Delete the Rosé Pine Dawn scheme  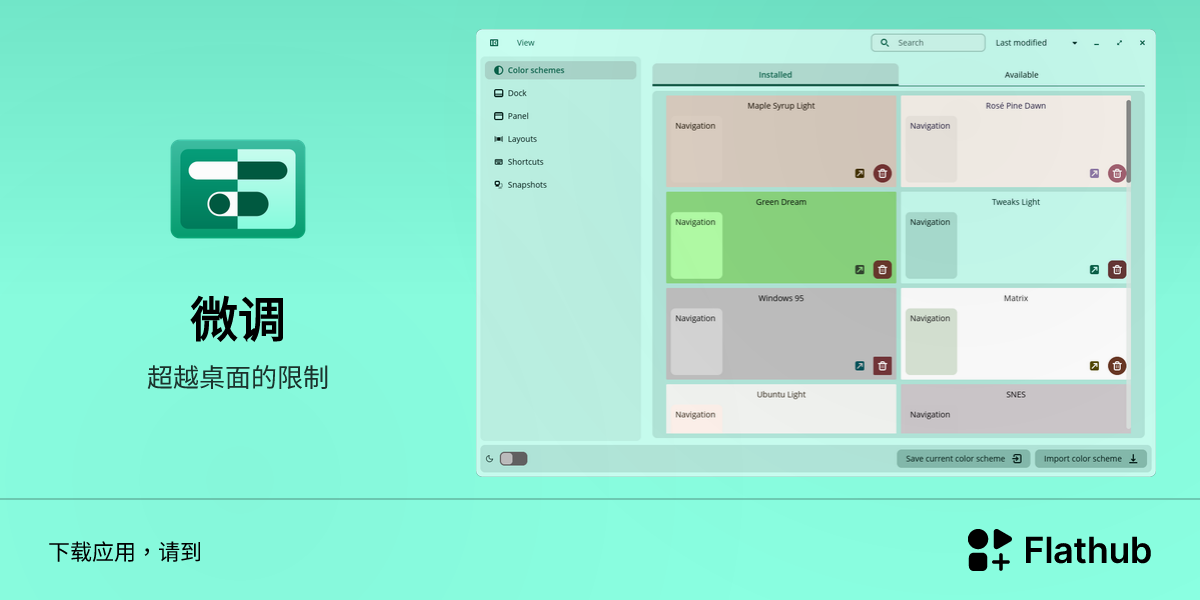click(1117, 173)
